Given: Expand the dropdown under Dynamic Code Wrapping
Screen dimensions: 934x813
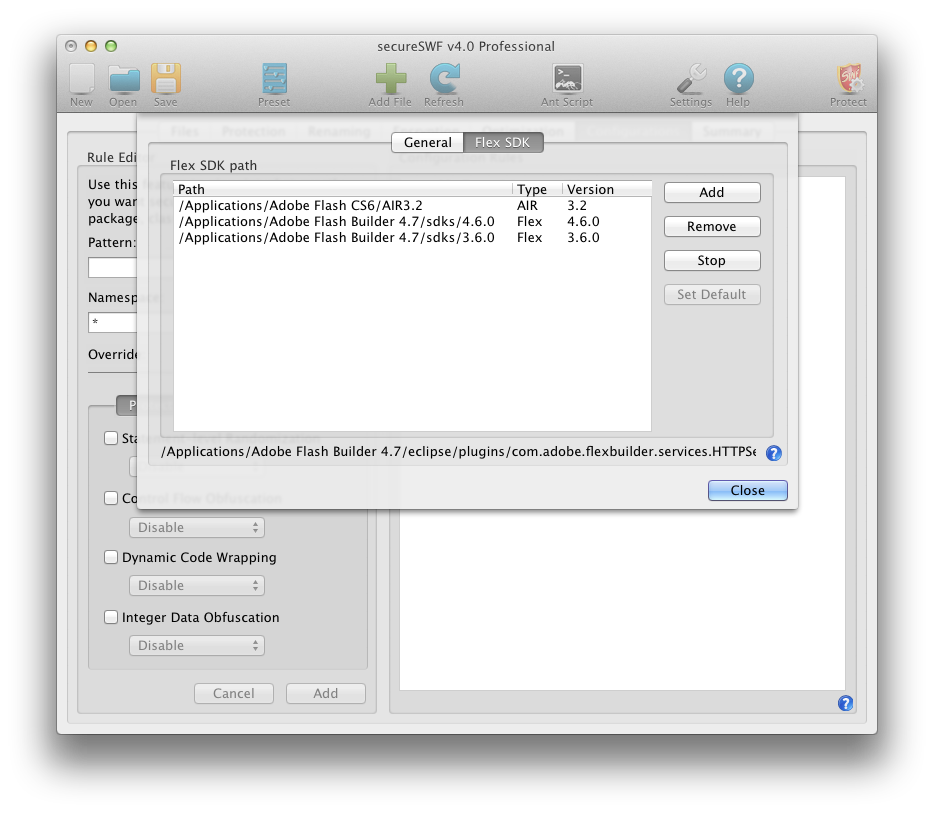Looking at the screenshot, I should tap(196, 586).
